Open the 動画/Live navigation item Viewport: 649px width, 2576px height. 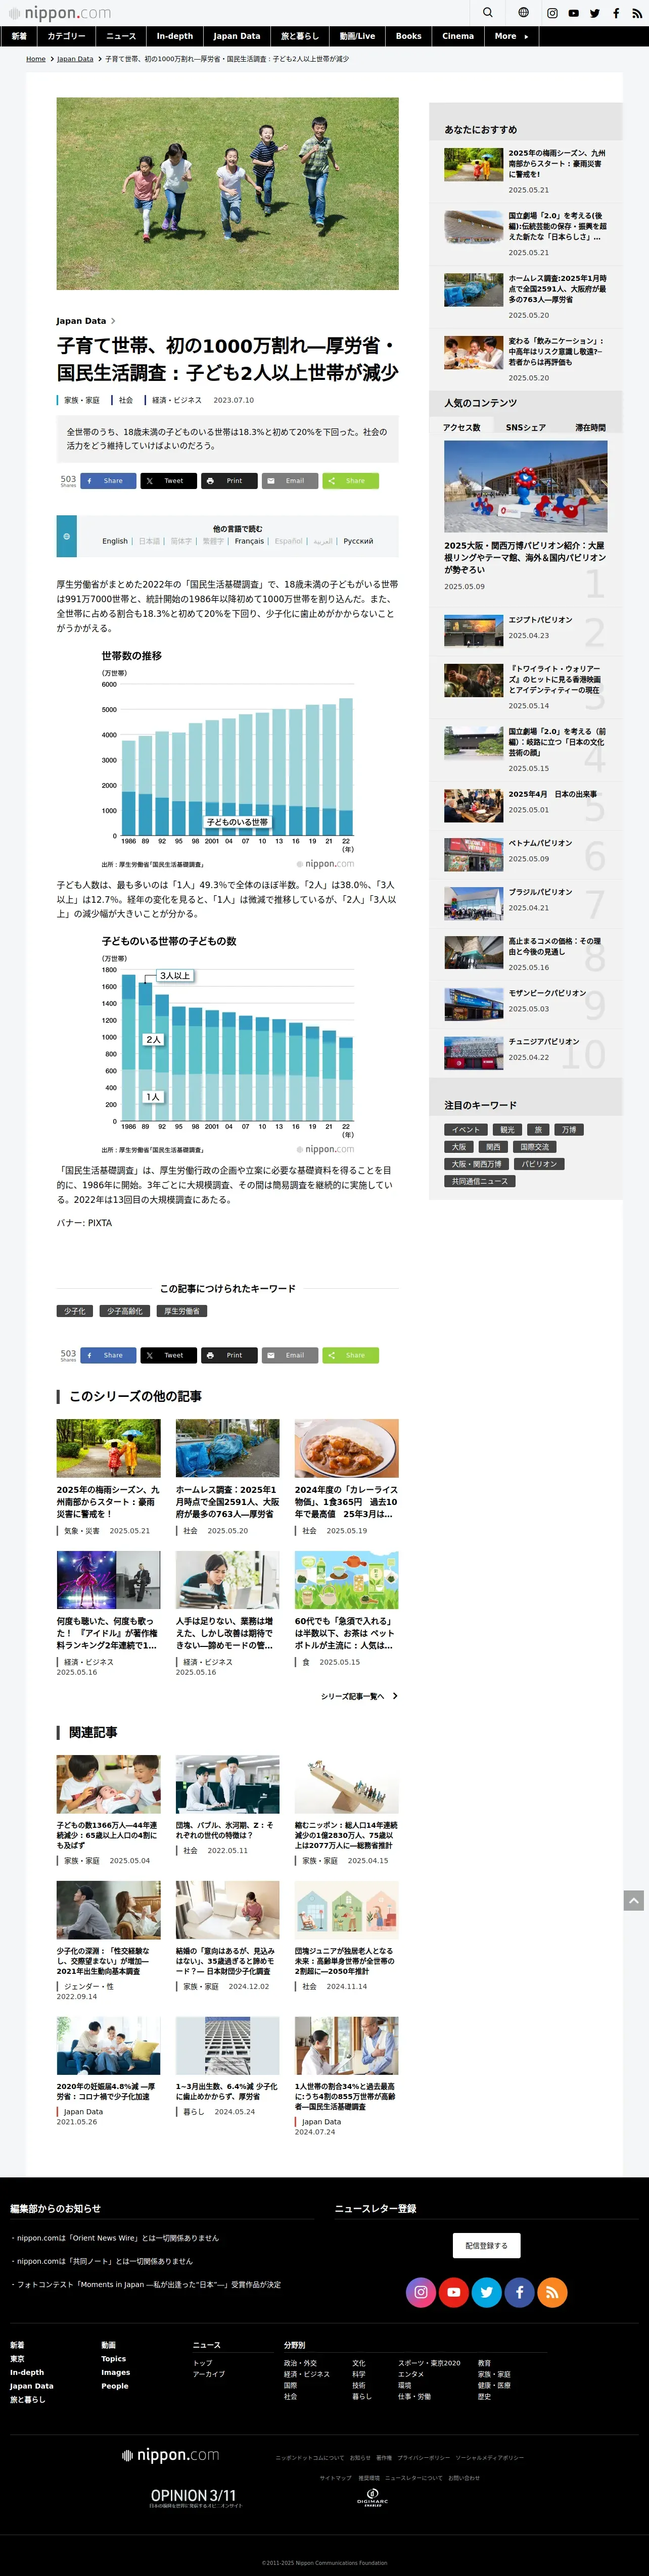click(357, 36)
